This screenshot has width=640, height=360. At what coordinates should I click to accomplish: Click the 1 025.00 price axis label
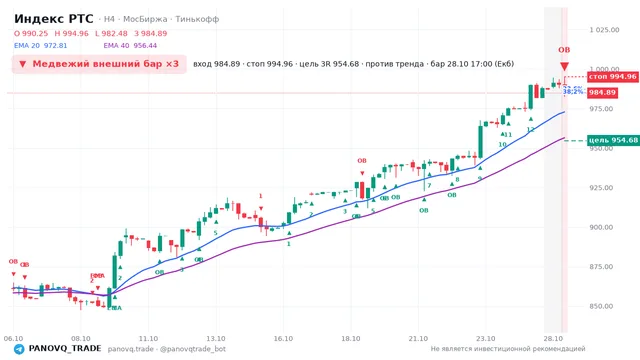click(604, 30)
